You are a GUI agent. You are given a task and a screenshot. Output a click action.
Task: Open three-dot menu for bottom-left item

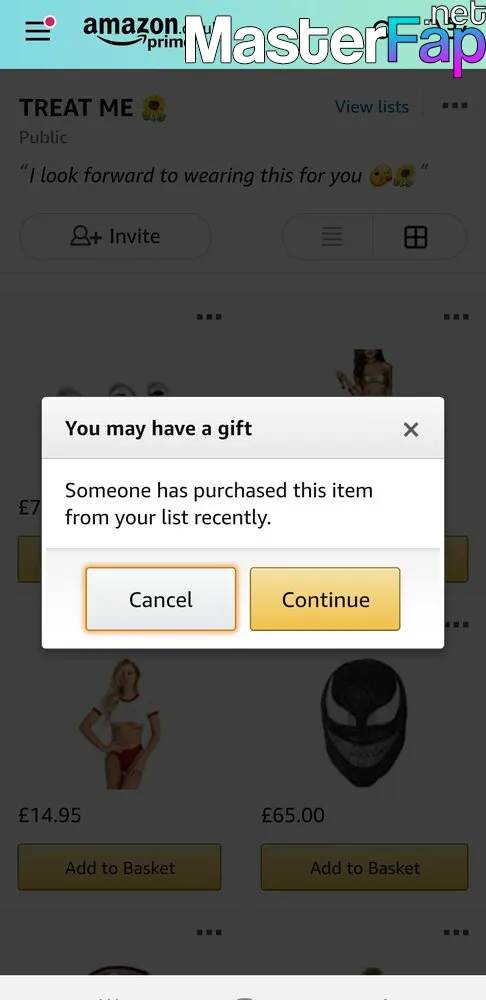(209, 932)
